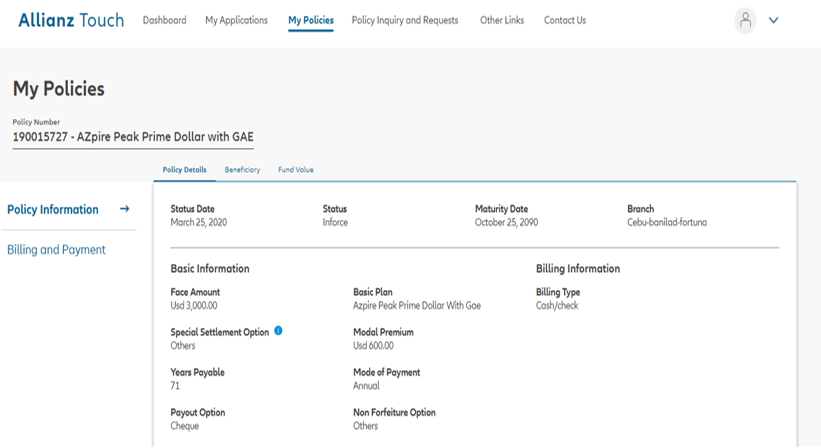This screenshot has height=448, width=821.
Task: Click the My Policies page heading
Action: pyautogui.click(x=58, y=89)
